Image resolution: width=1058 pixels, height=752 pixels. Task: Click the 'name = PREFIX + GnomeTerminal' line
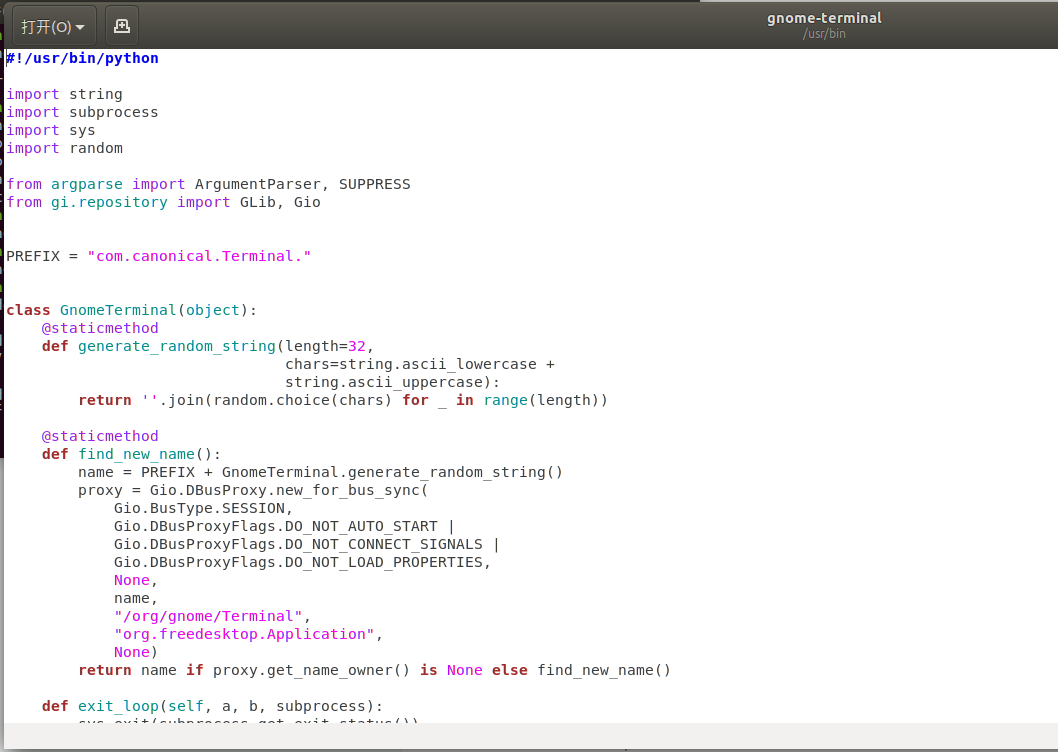tap(321, 472)
